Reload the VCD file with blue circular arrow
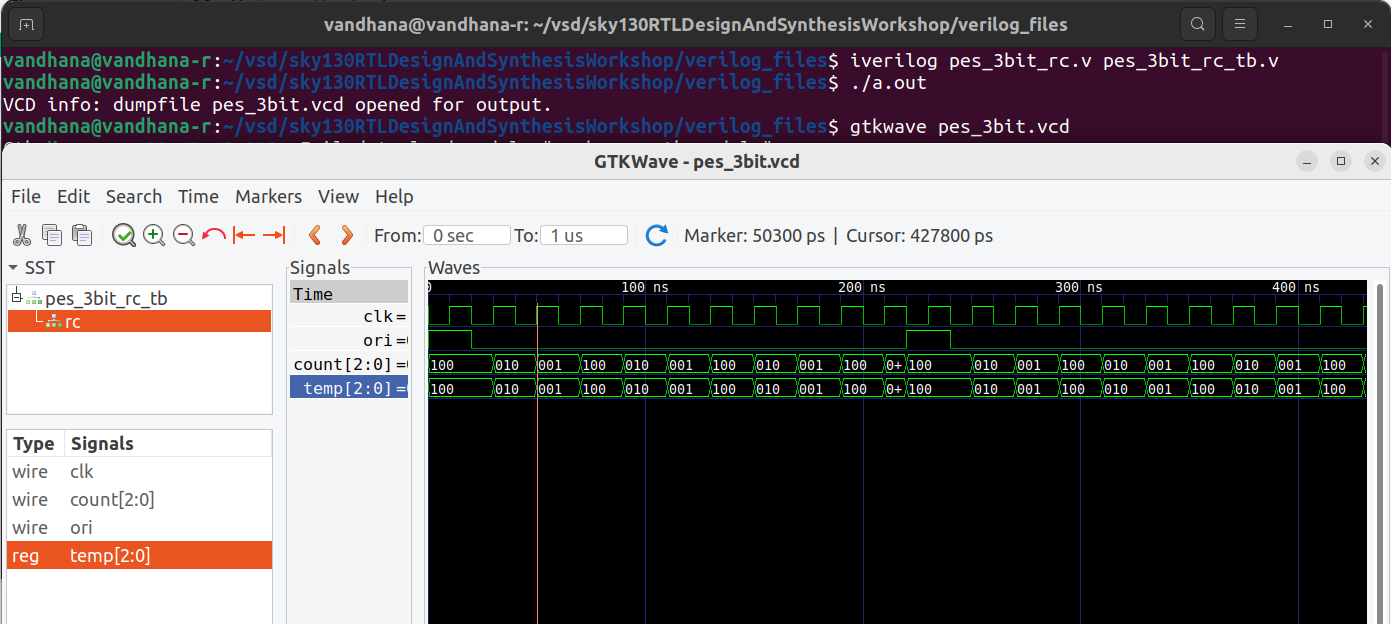 click(x=656, y=235)
